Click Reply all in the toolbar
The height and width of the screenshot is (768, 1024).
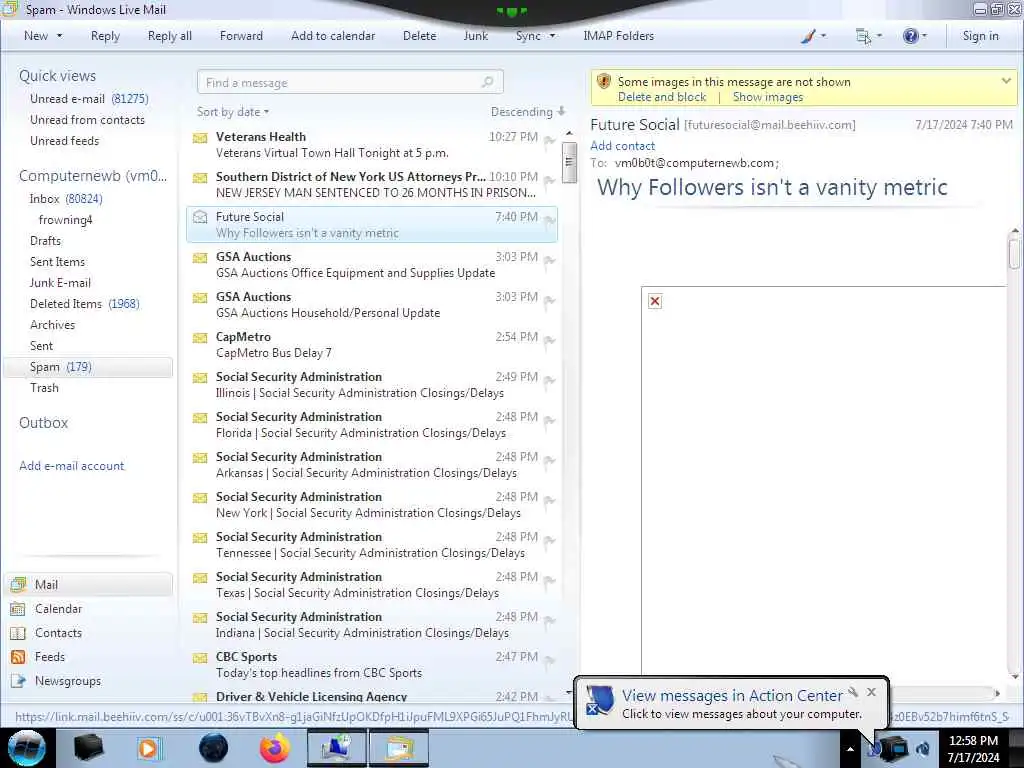pos(170,36)
